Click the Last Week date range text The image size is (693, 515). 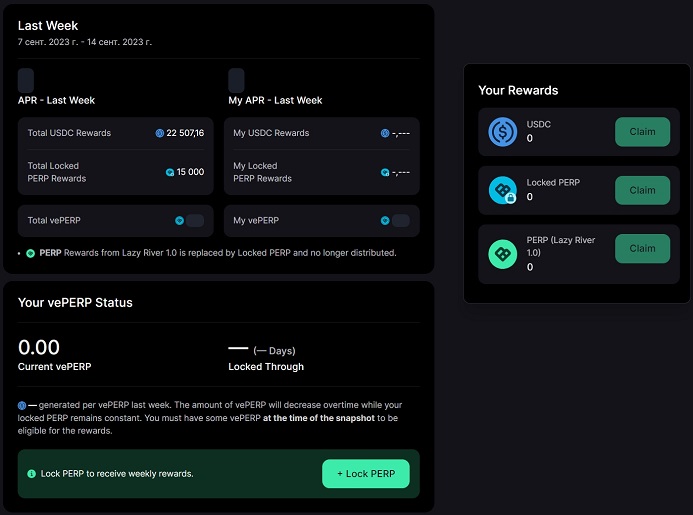coord(85,42)
